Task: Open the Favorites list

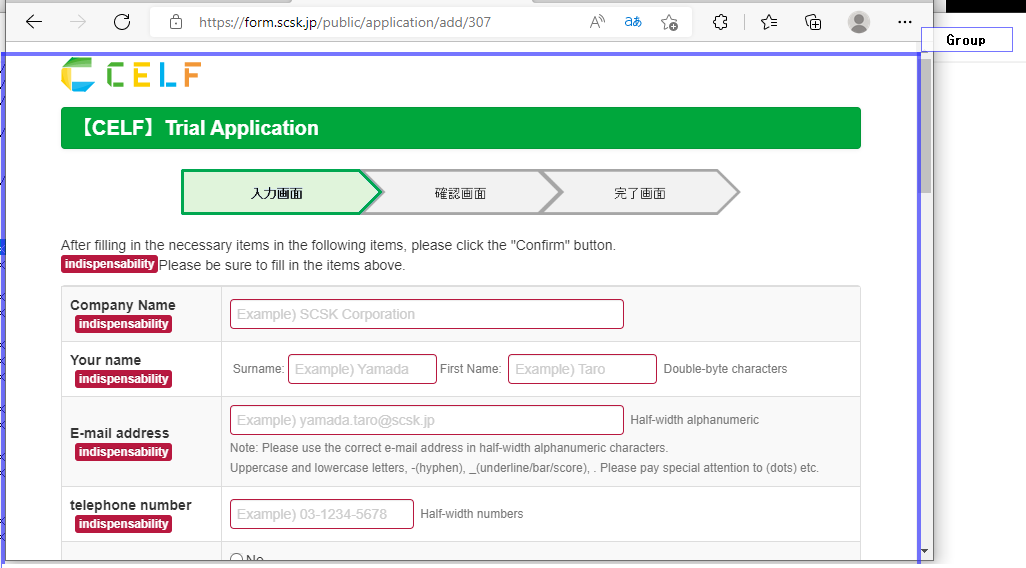Action: coord(769,22)
